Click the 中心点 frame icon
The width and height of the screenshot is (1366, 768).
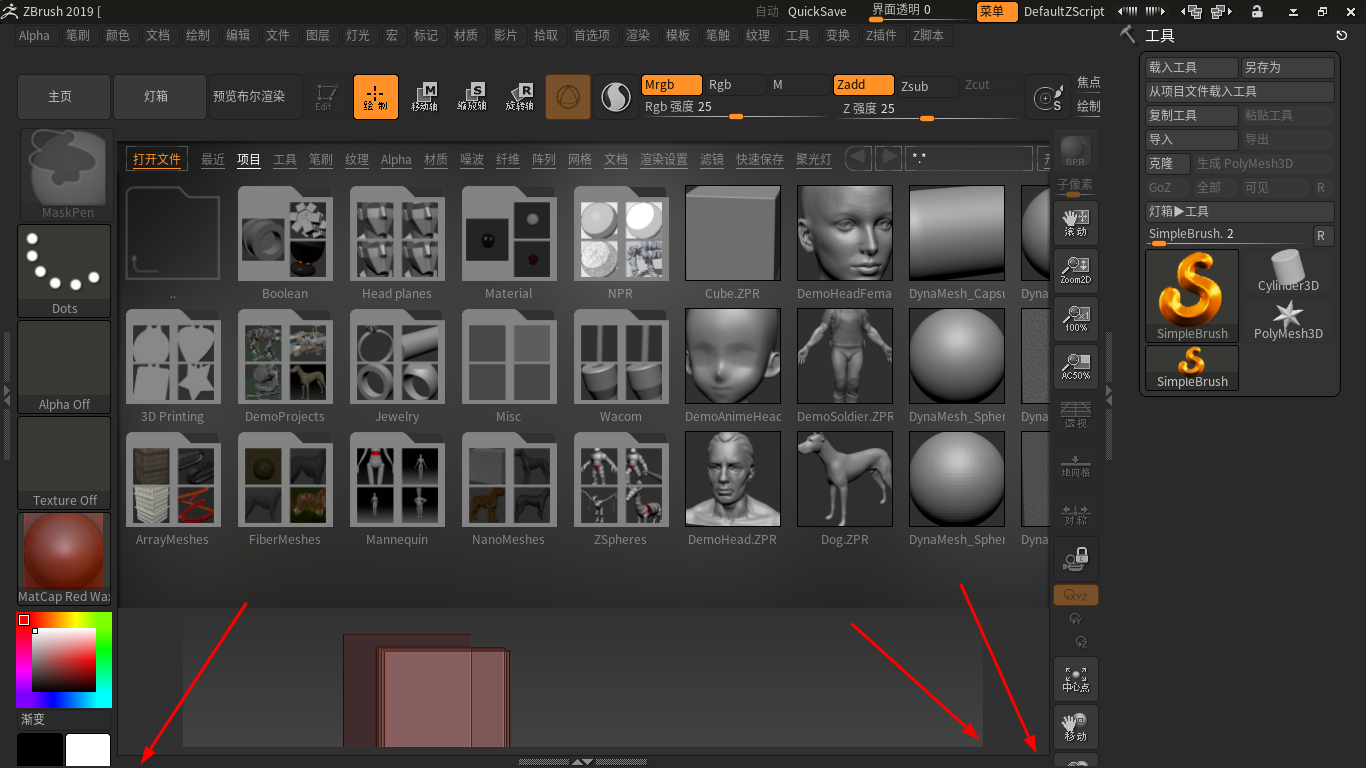coord(1076,678)
